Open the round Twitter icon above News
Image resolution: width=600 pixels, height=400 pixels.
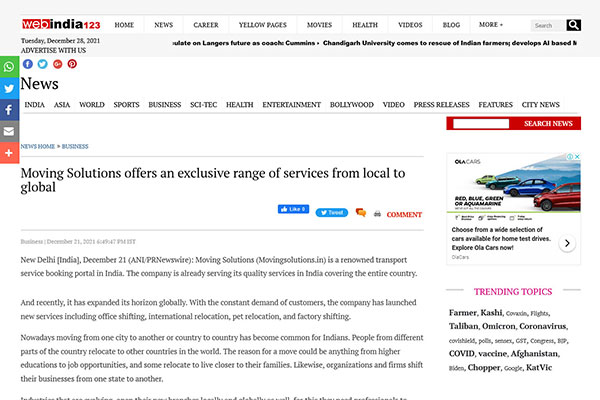42,64
